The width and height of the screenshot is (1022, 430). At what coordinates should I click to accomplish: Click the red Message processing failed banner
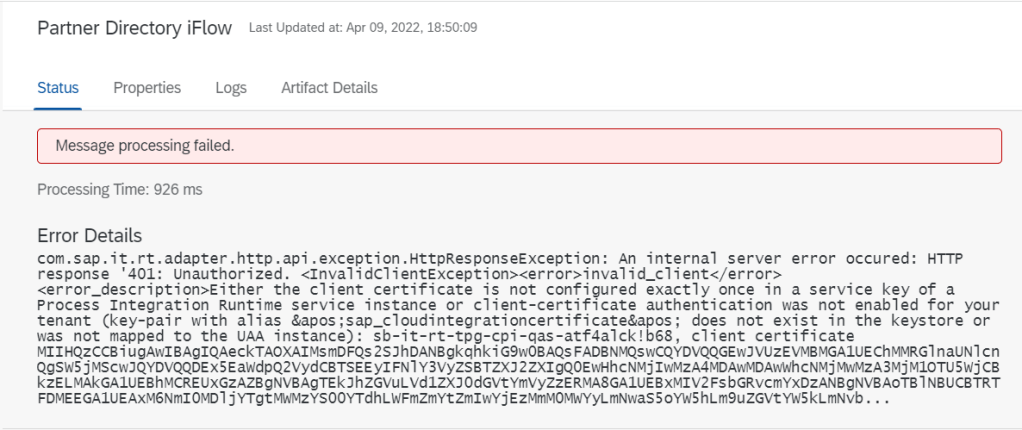519,146
